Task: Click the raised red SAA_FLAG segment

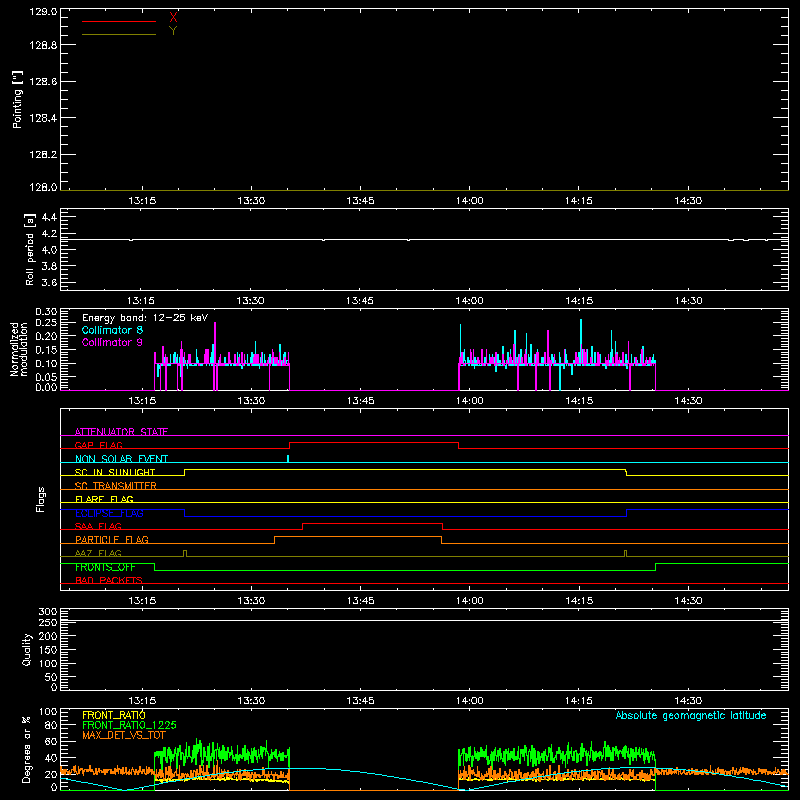Action: [372, 524]
